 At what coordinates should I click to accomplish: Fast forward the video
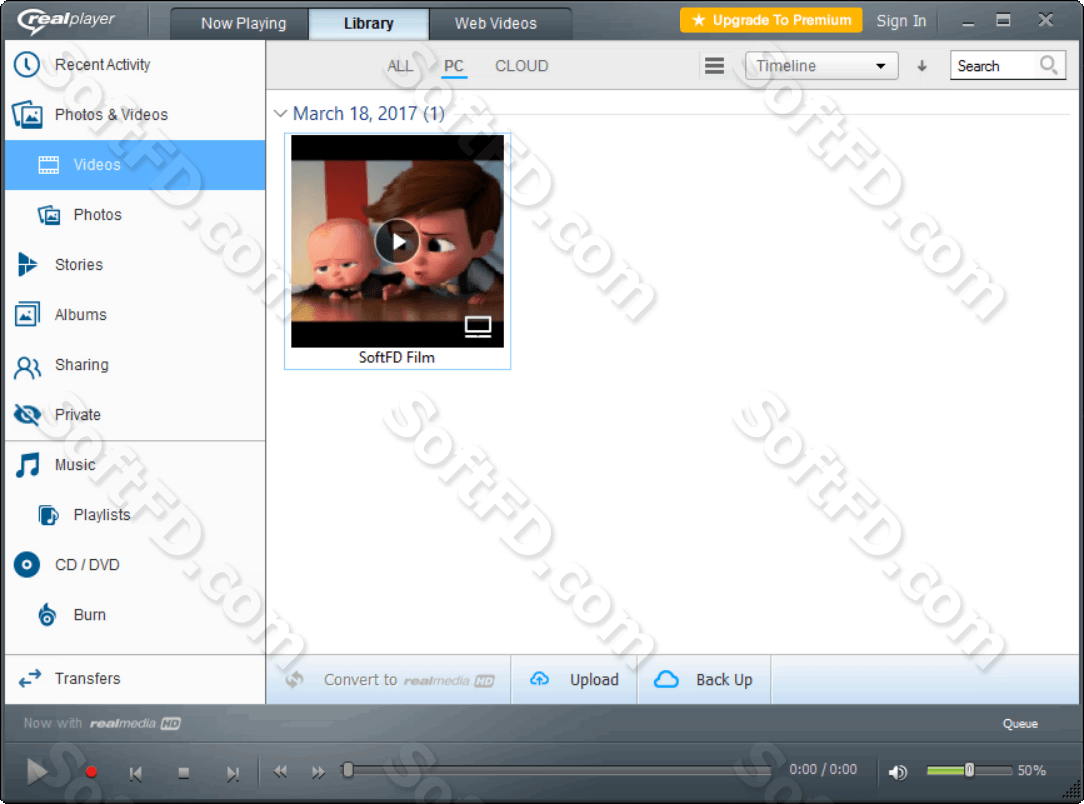click(x=317, y=772)
